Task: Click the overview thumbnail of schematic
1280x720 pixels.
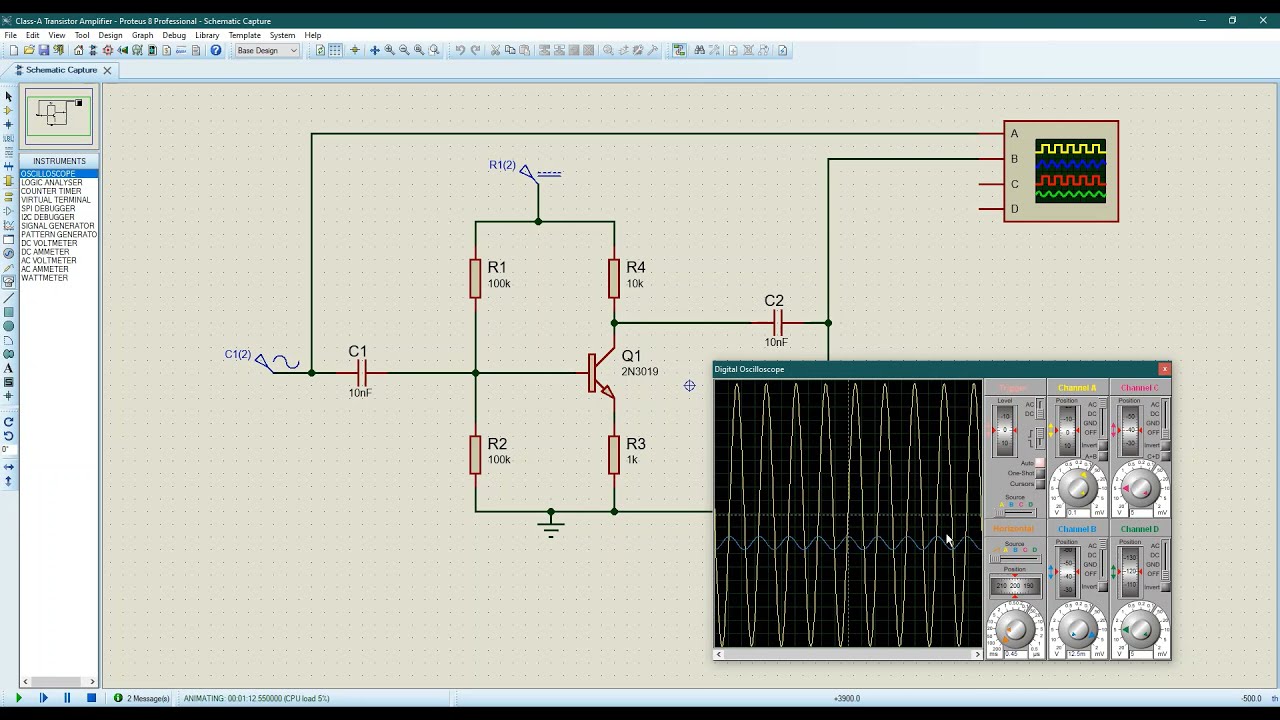Action: point(58,117)
